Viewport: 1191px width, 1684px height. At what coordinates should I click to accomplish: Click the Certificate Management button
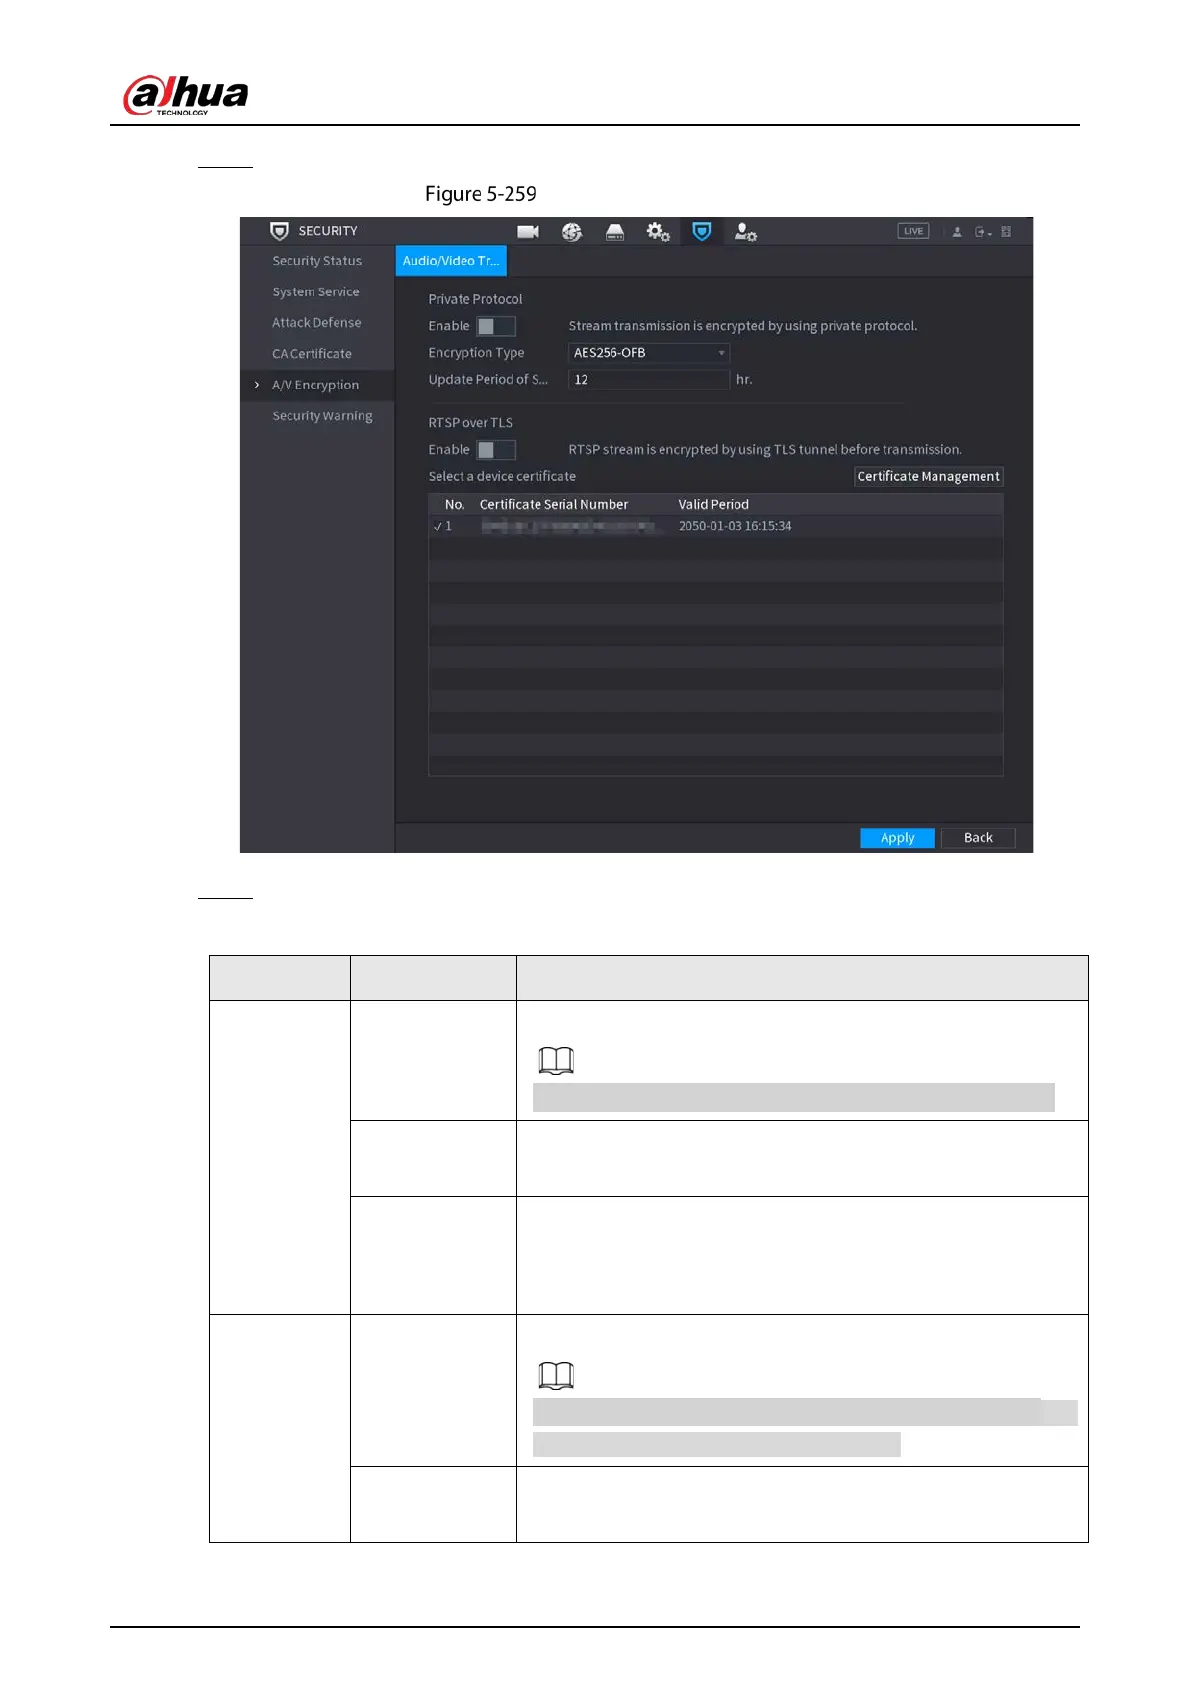point(928,477)
